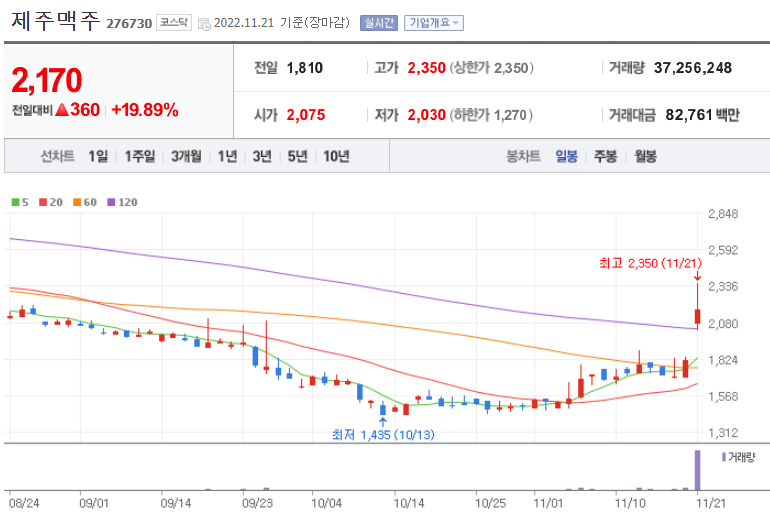The height and width of the screenshot is (518, 770).
Task: Select the 5년 line chart tab
Action: [x=297, y=156]
